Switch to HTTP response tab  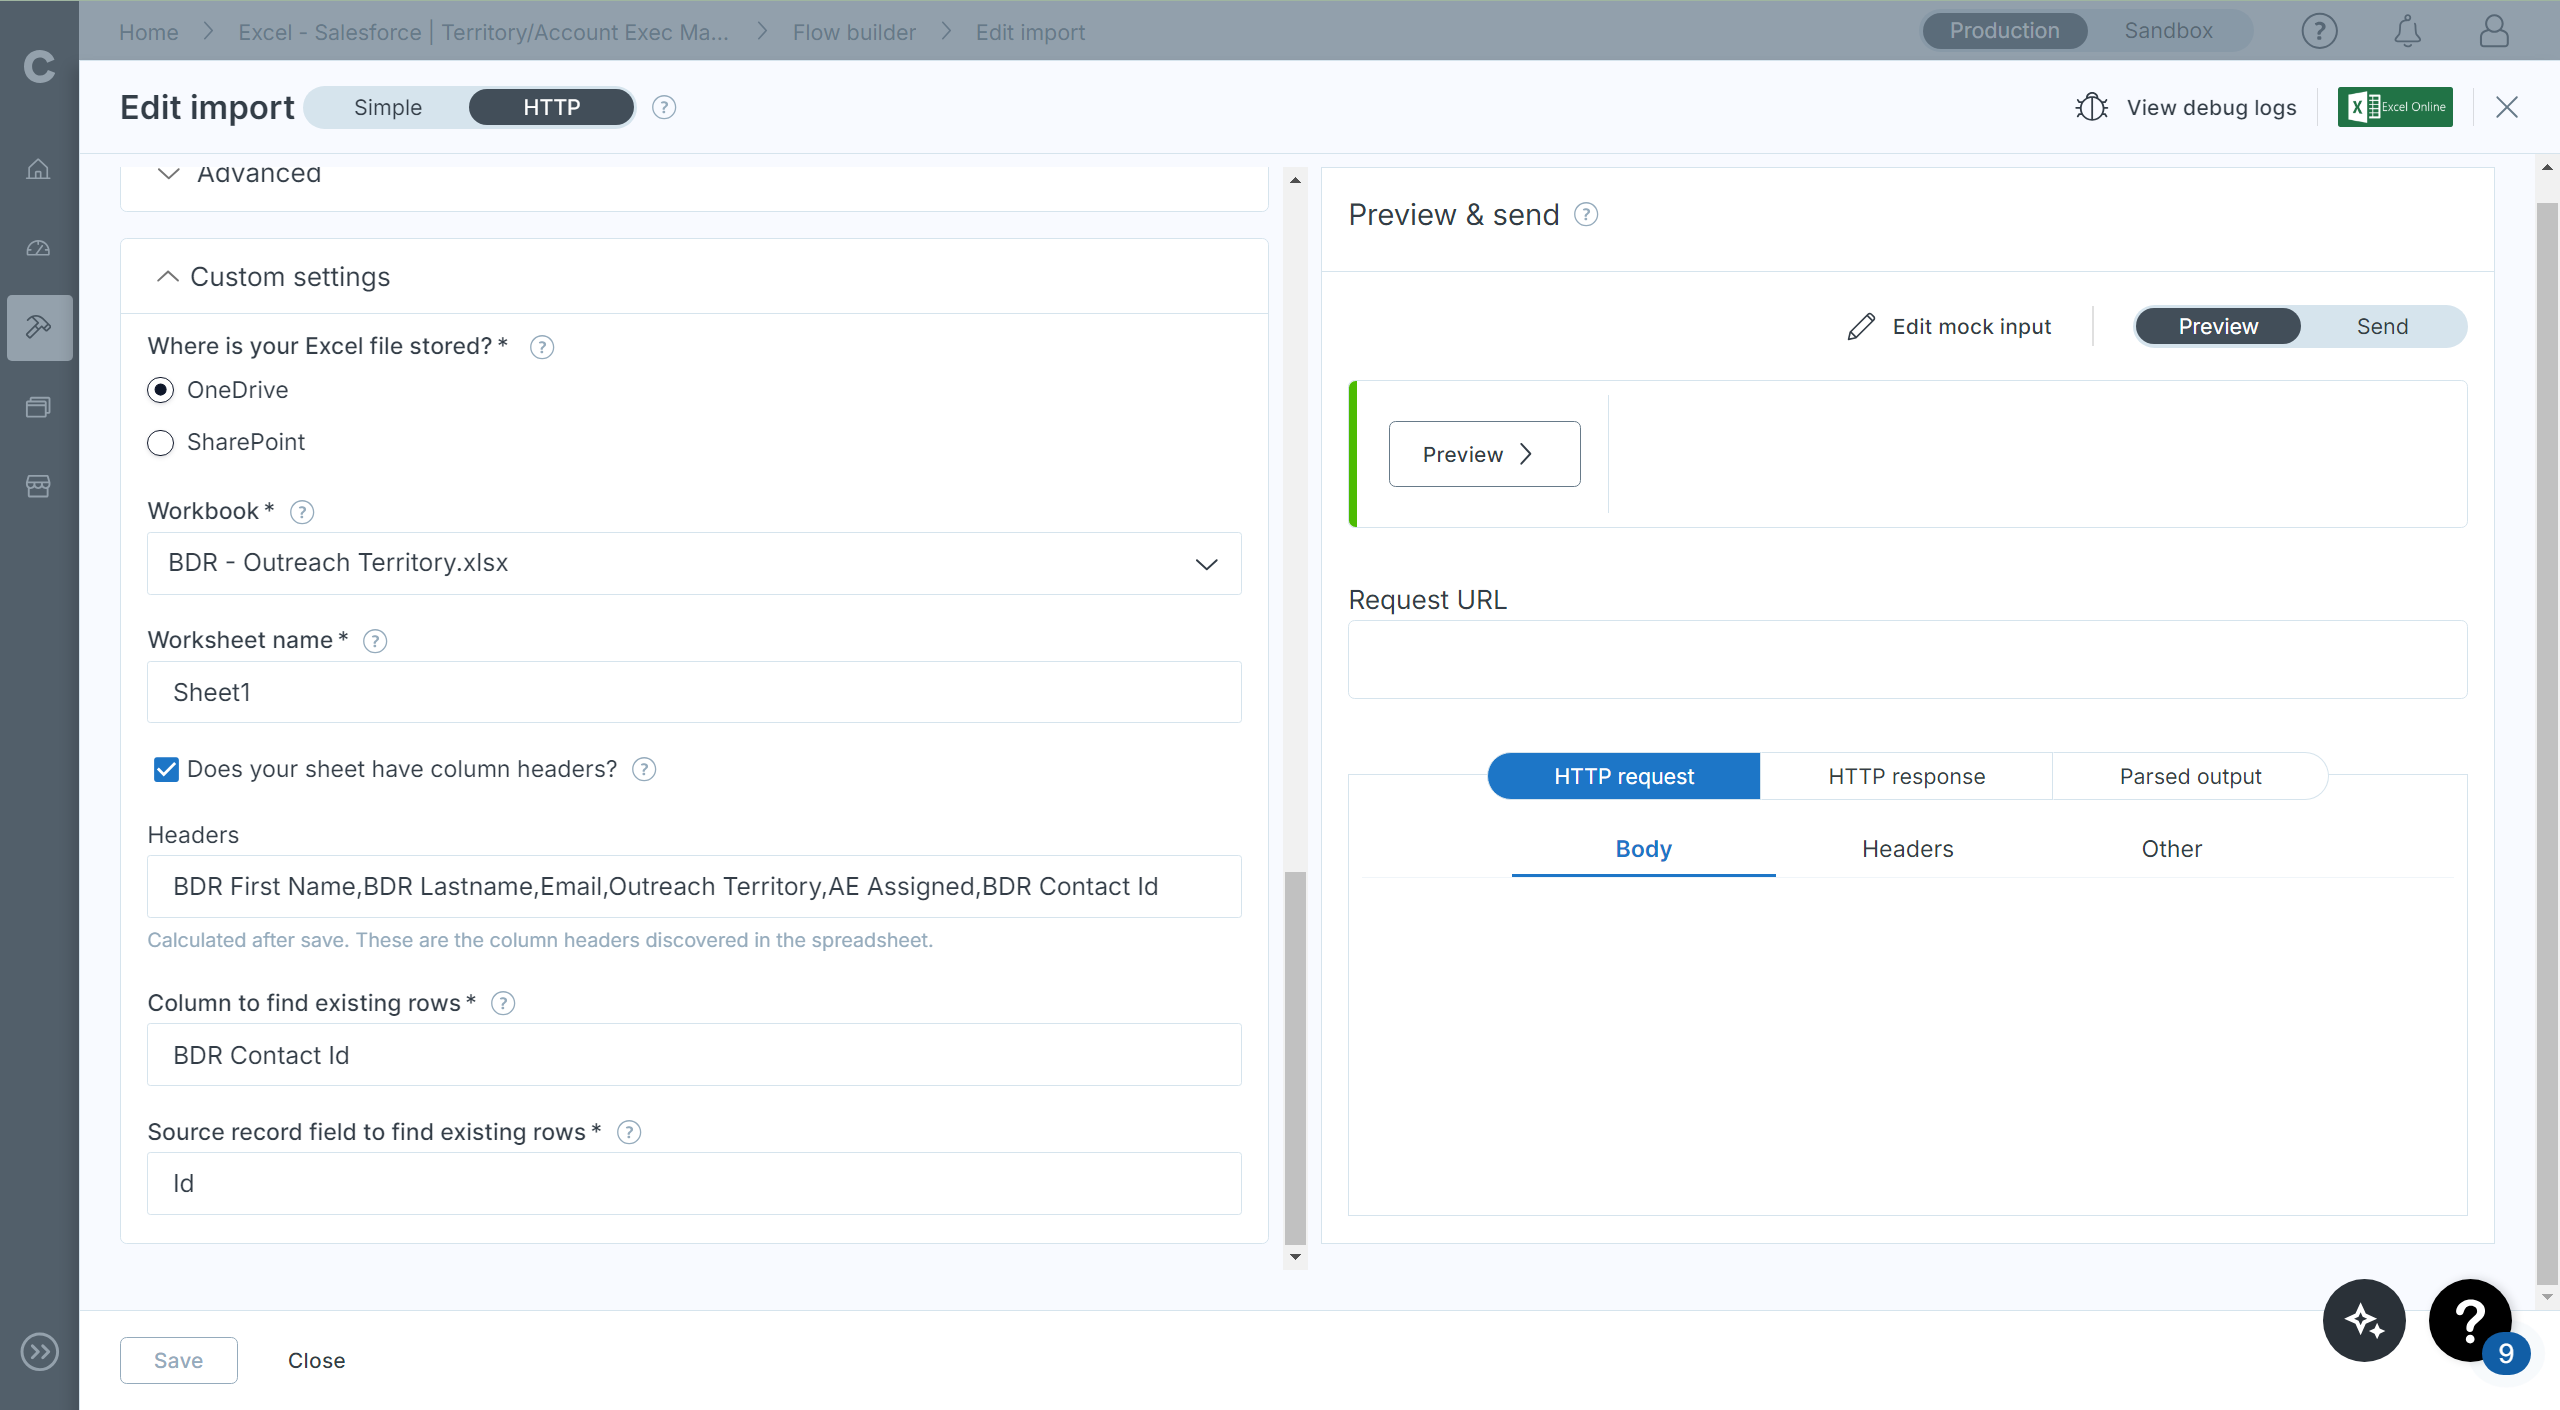tap(1906, 776)
